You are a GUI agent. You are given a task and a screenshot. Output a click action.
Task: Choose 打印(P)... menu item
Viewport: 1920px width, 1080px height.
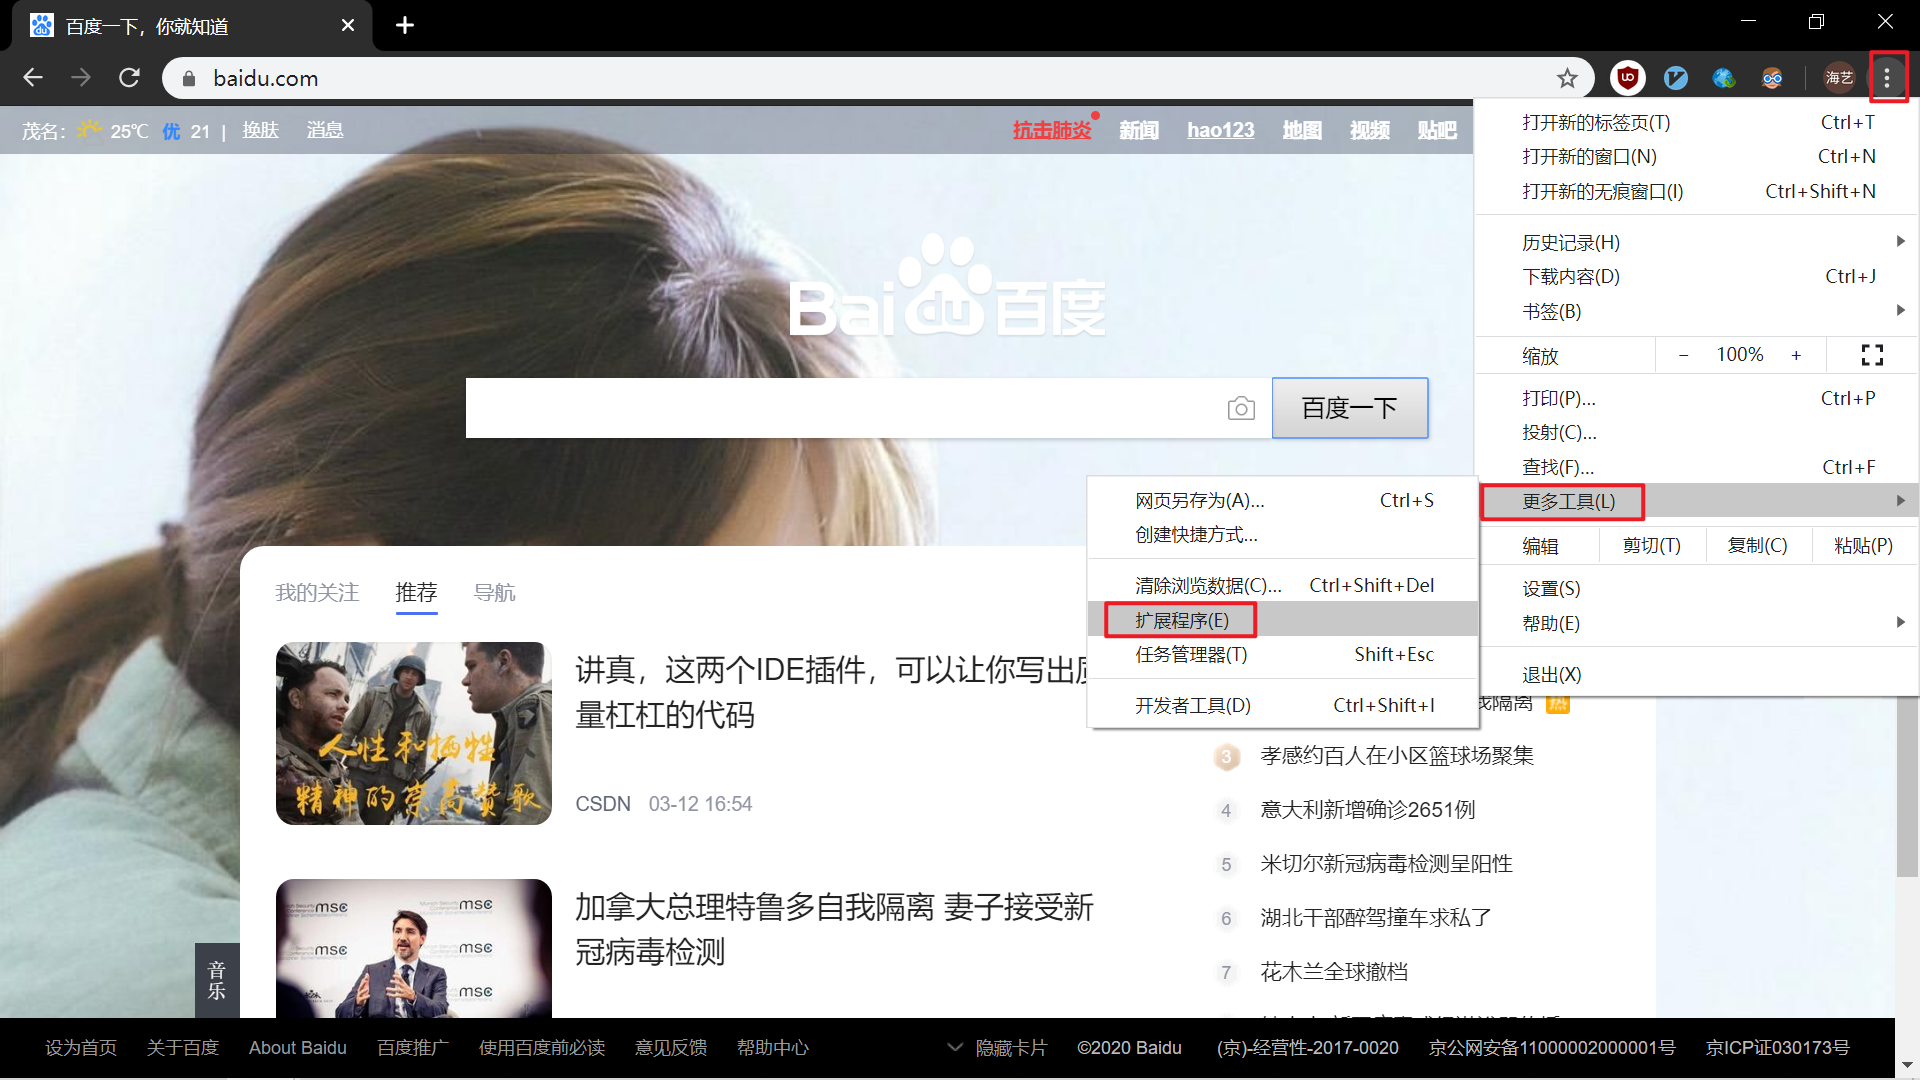[x=1698, y=398]
